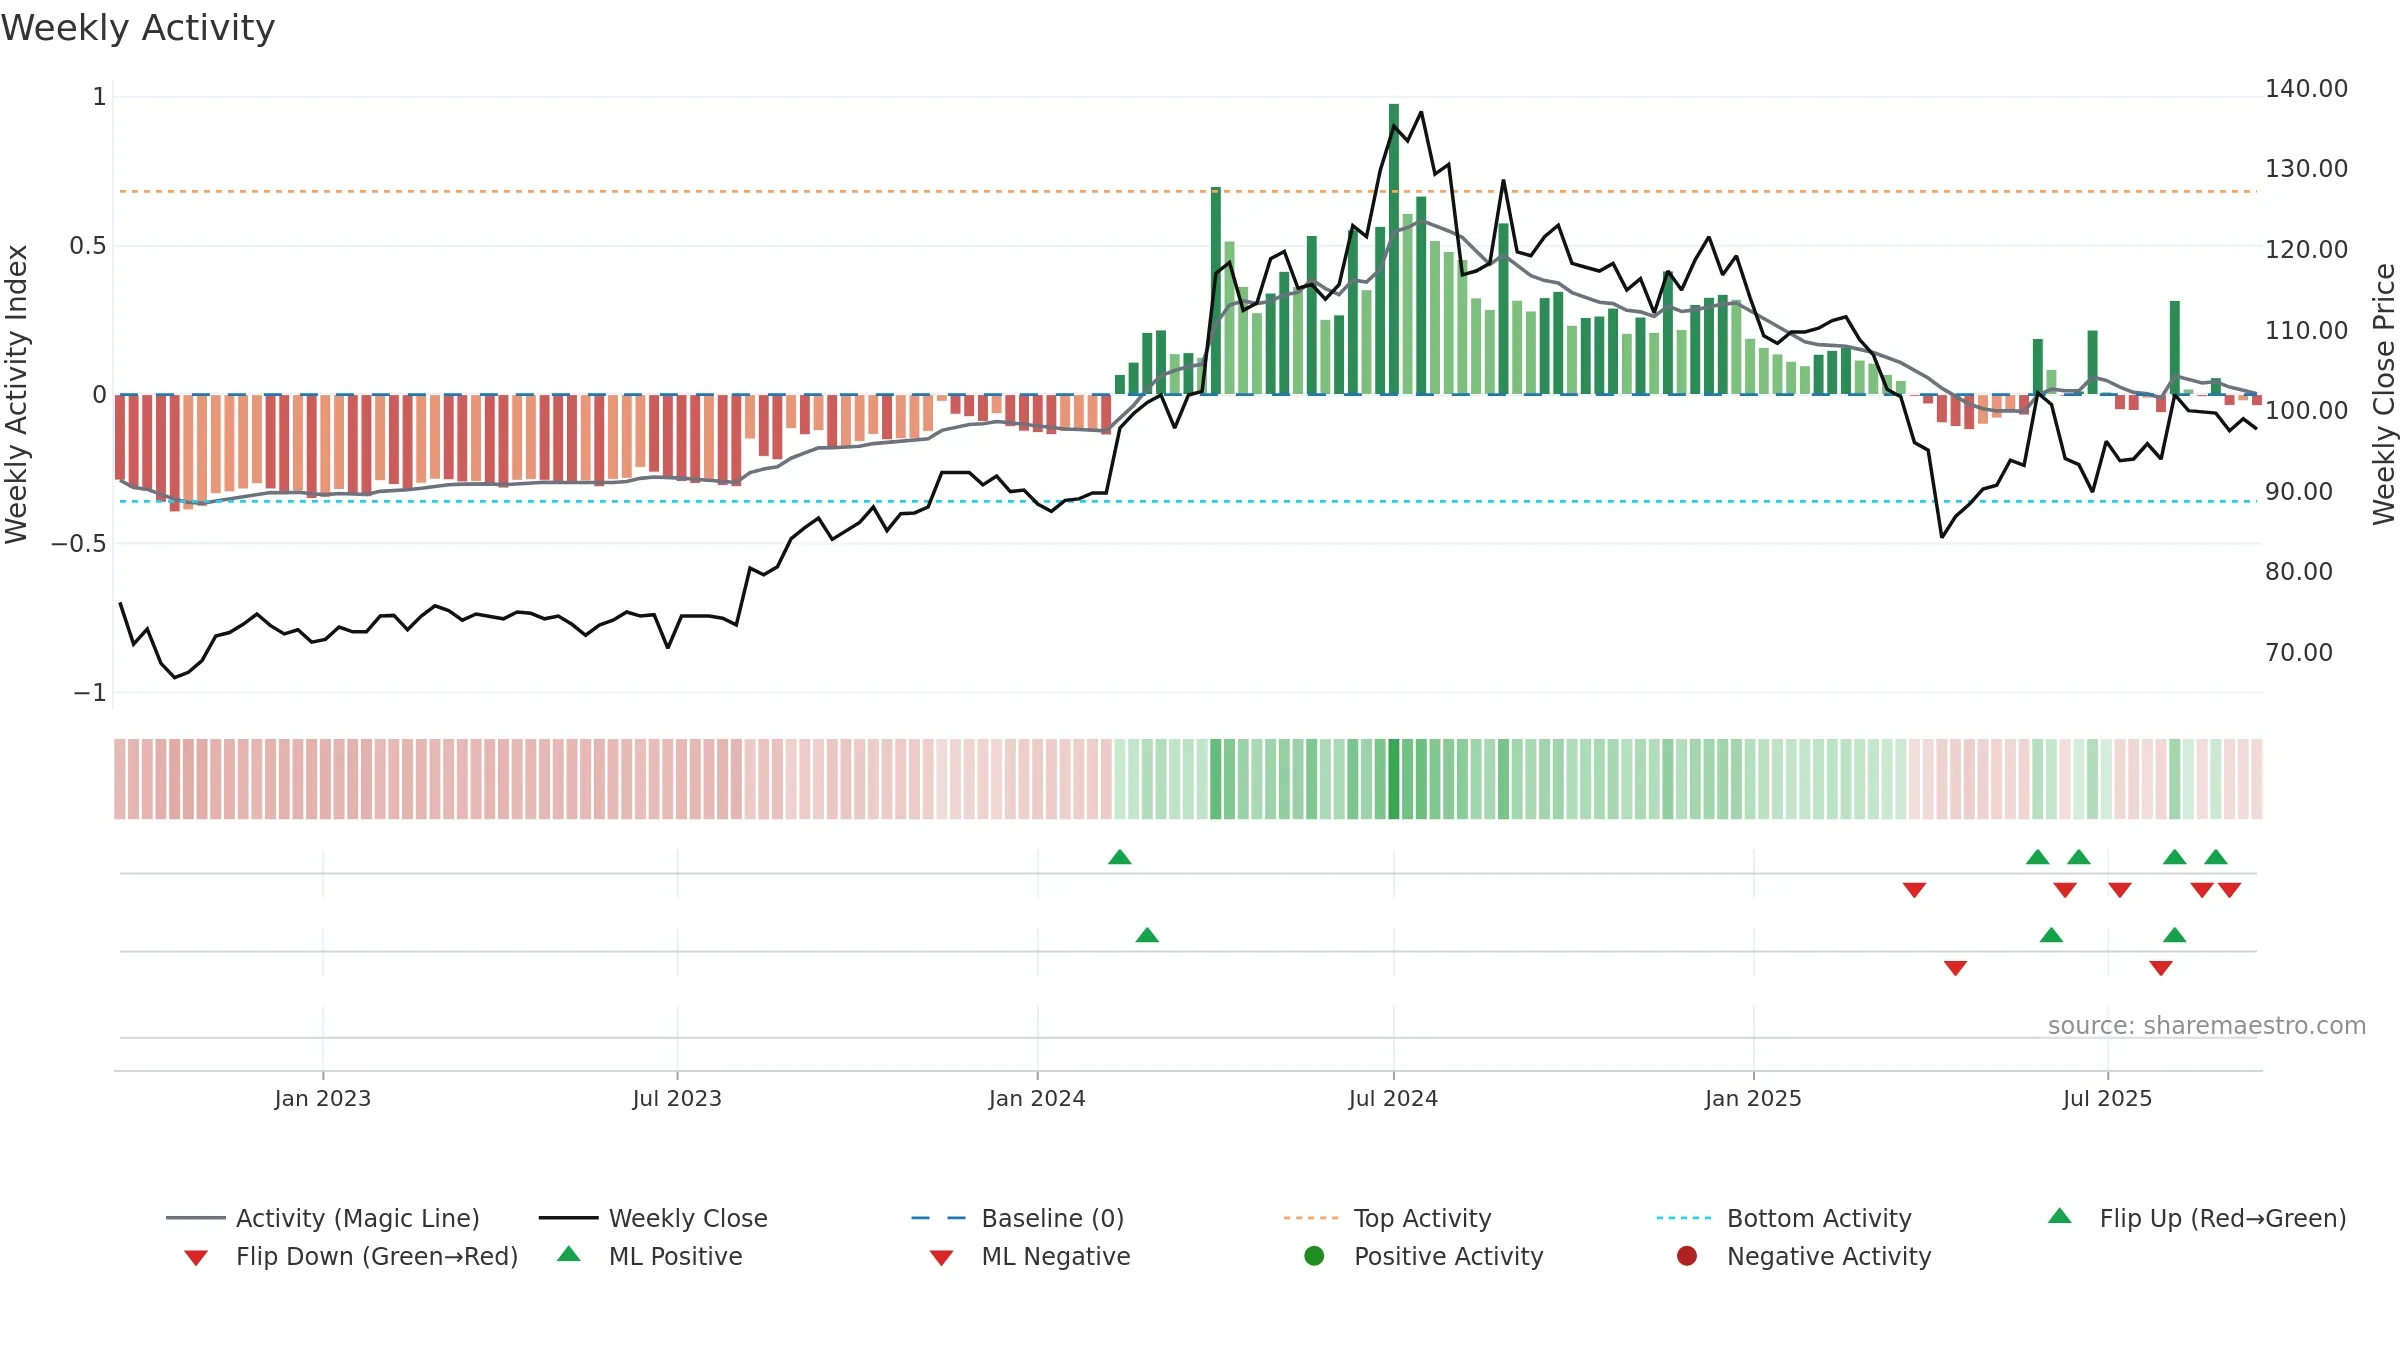Image resolution: width=2400 pixels, height=1350 pixels.
Task: Select the first Flip Up marker in early 2024
Action: (1120, 857)
